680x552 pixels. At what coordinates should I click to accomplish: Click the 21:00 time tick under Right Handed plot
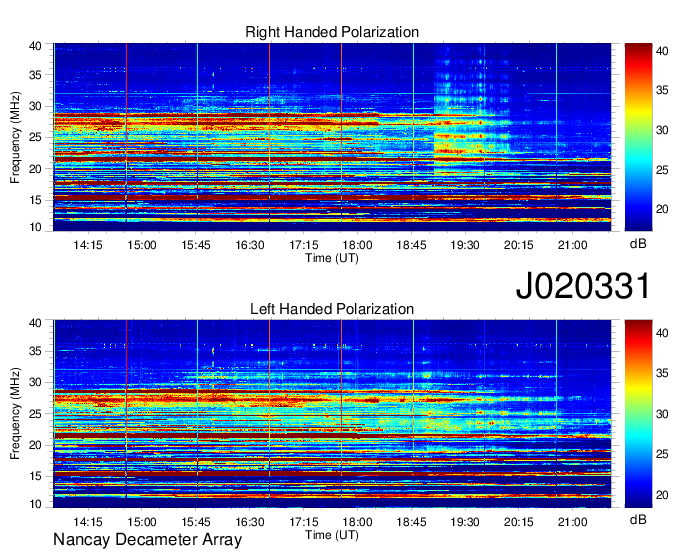coord(572,245)
